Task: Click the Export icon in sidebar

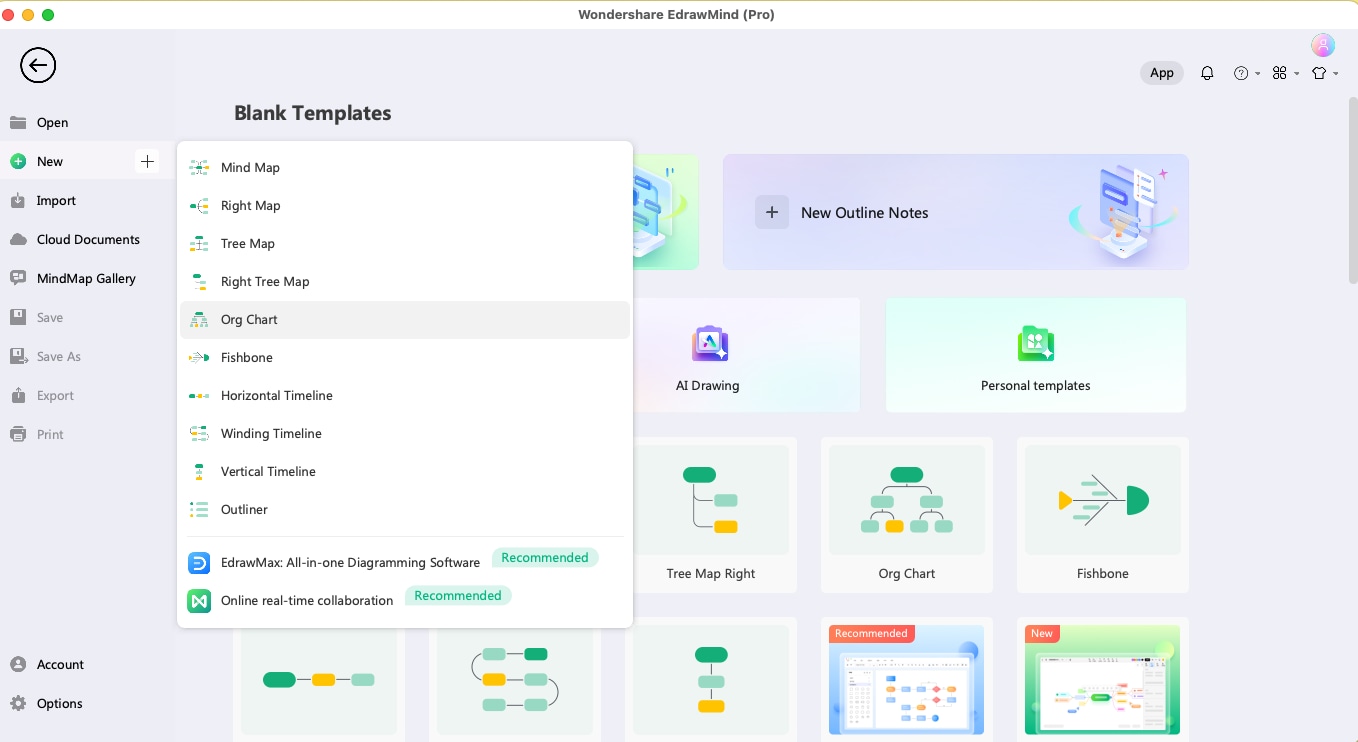Action: tap(18, 395)
